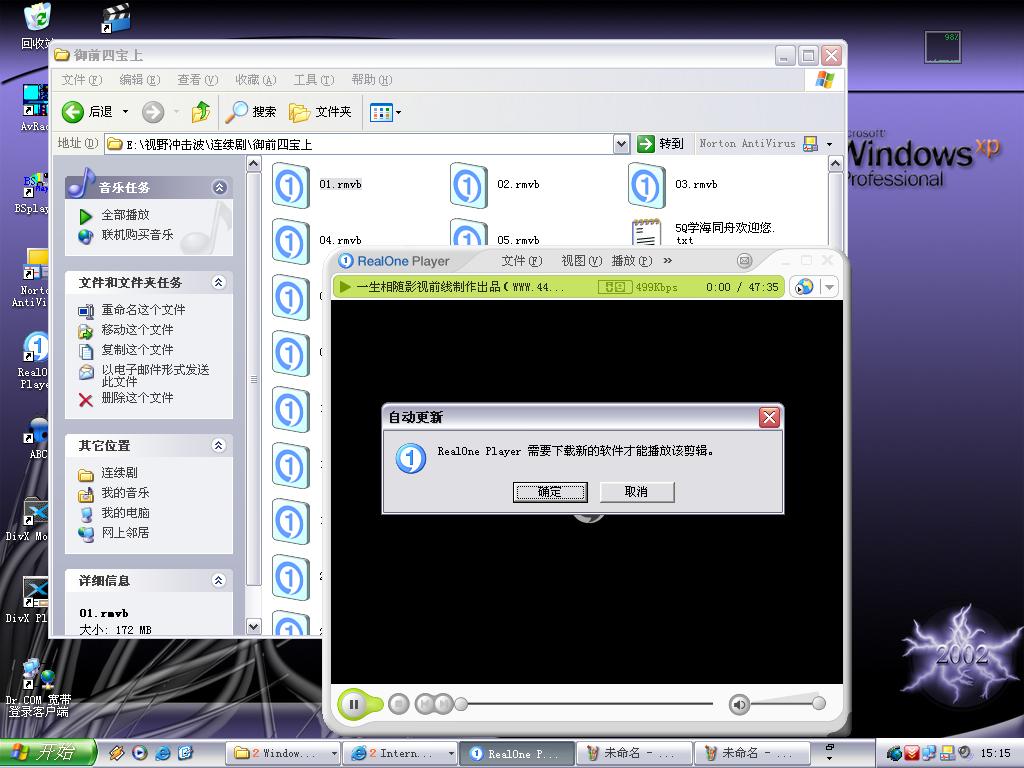Open RealOne Player File (文件) menu
This screenshot has height=768, width=1024.
click(x=521, y=261)
